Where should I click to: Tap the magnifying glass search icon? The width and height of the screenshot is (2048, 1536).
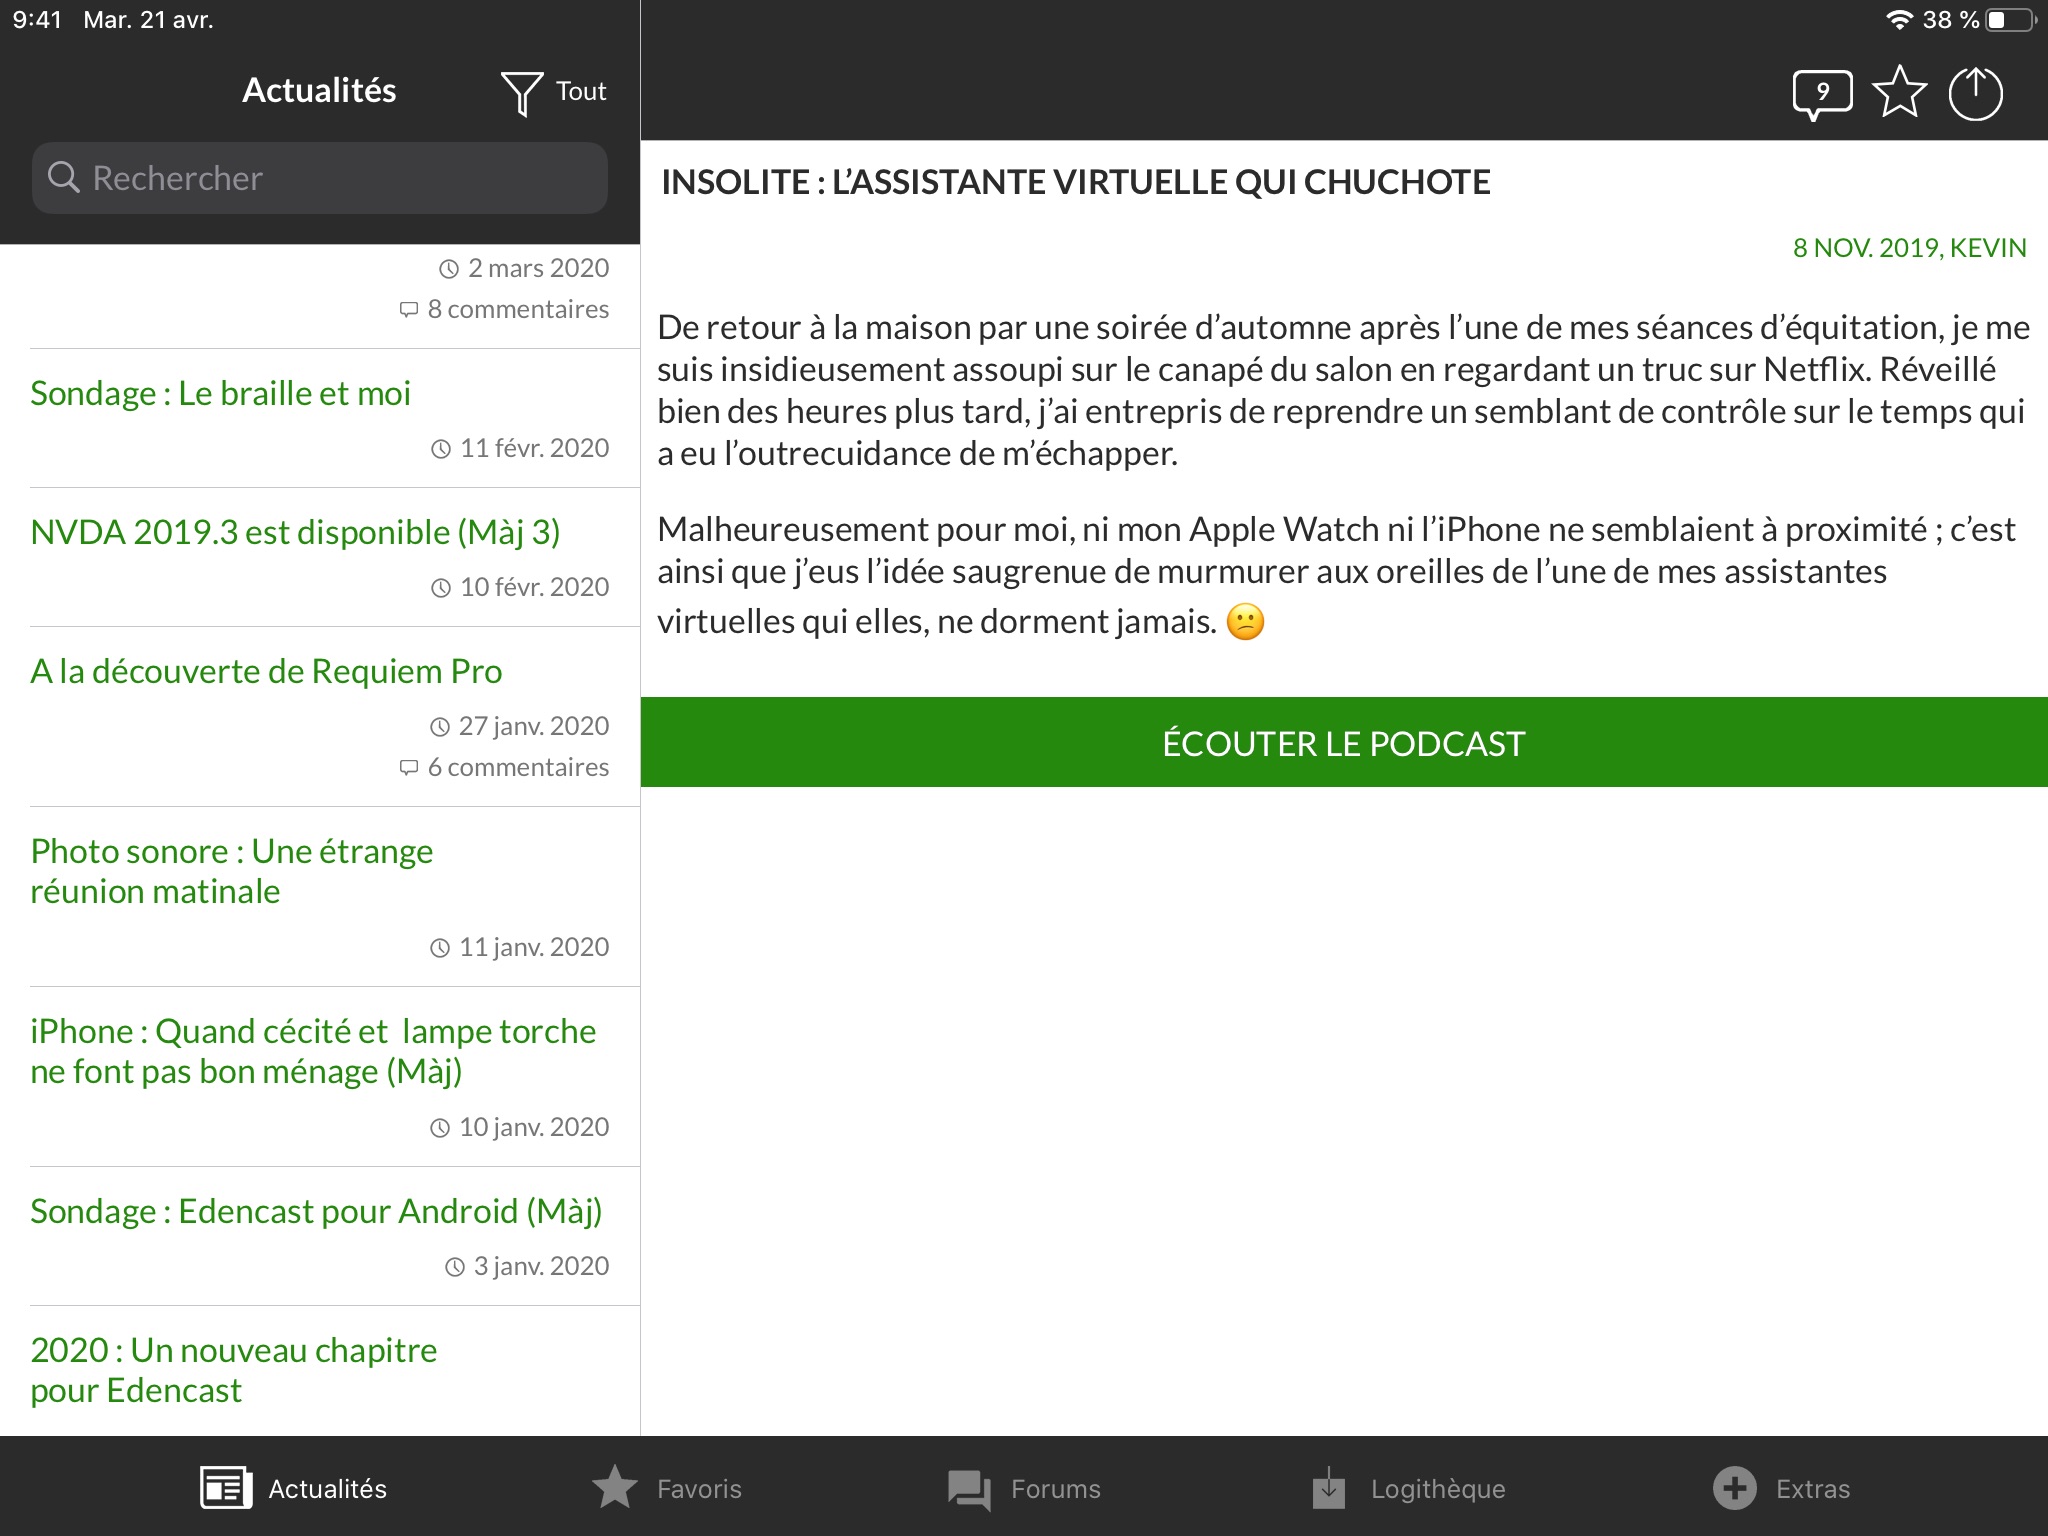(64, 177)
